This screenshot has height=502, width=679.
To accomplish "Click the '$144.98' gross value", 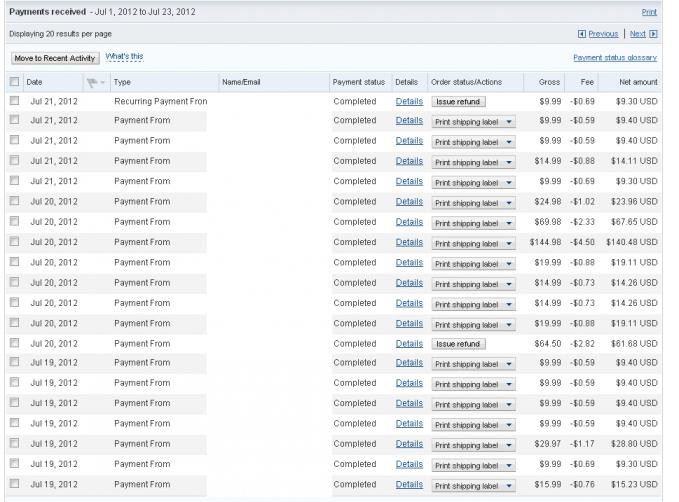I will click(x=546, y=242).
